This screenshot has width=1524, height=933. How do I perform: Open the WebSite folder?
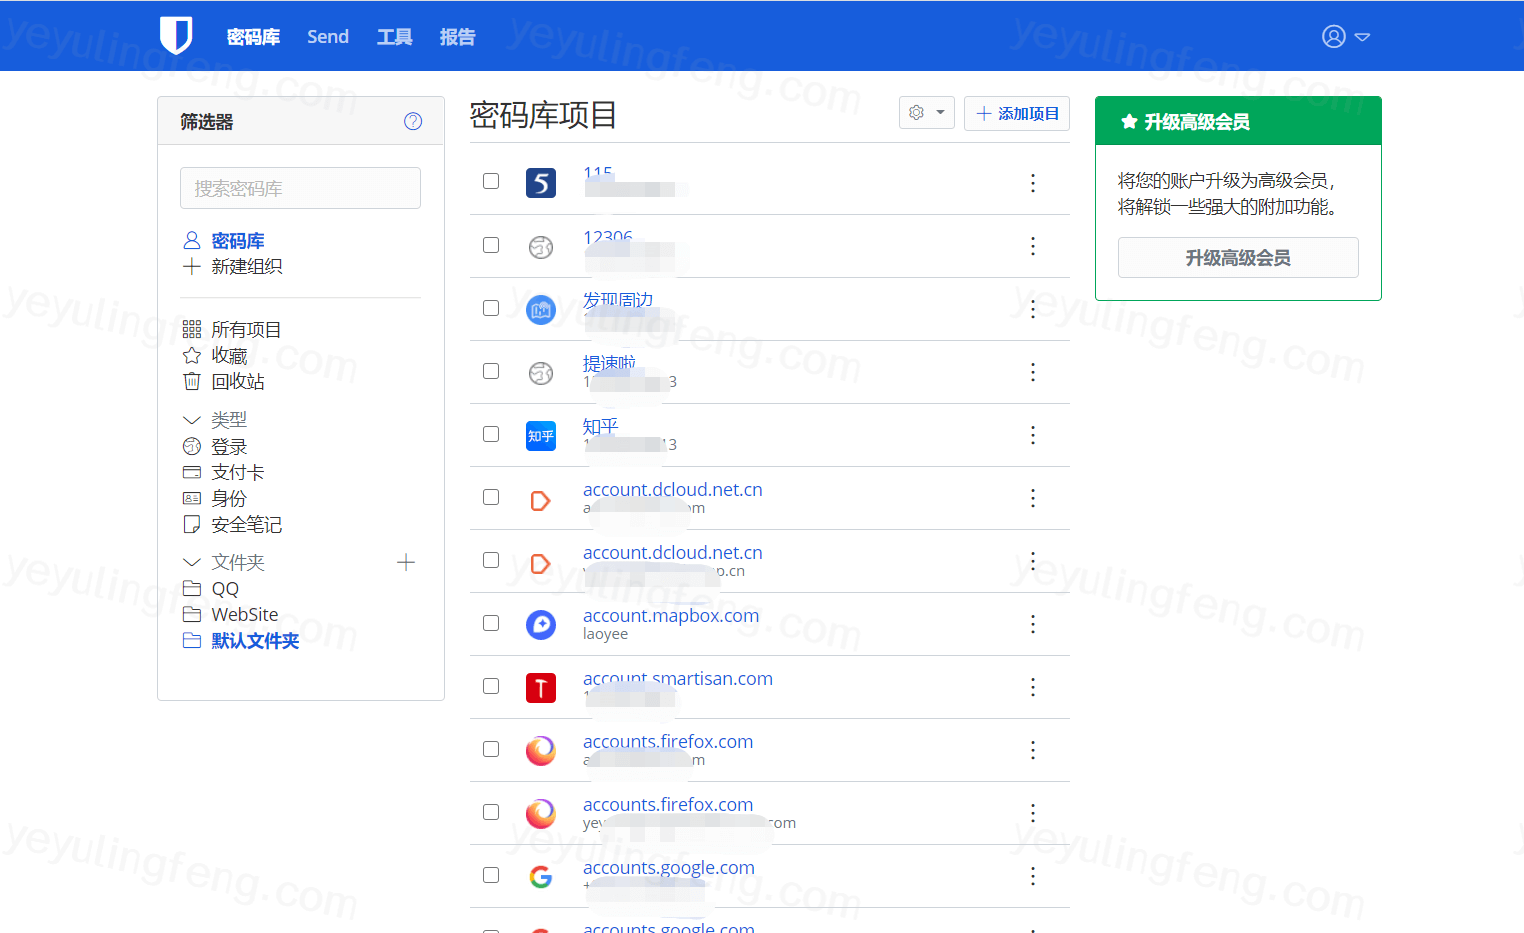click(245, 615)
